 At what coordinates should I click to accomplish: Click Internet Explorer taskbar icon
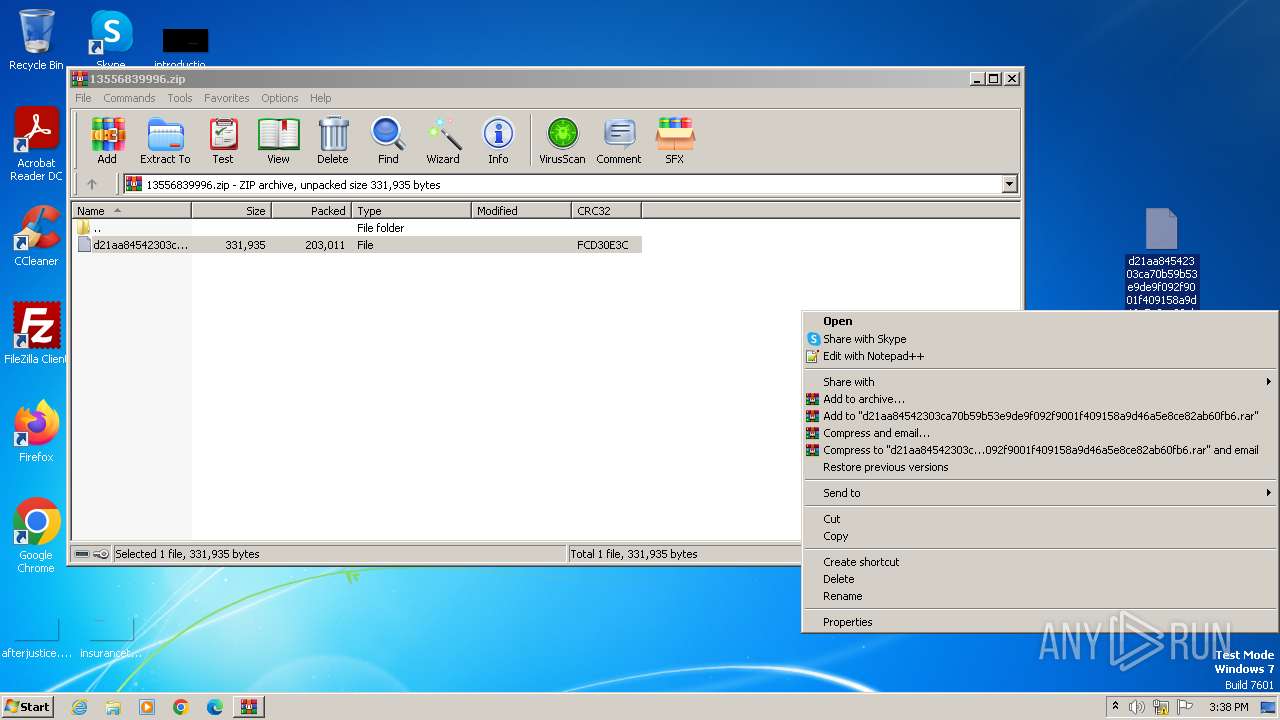coord(79,707)
